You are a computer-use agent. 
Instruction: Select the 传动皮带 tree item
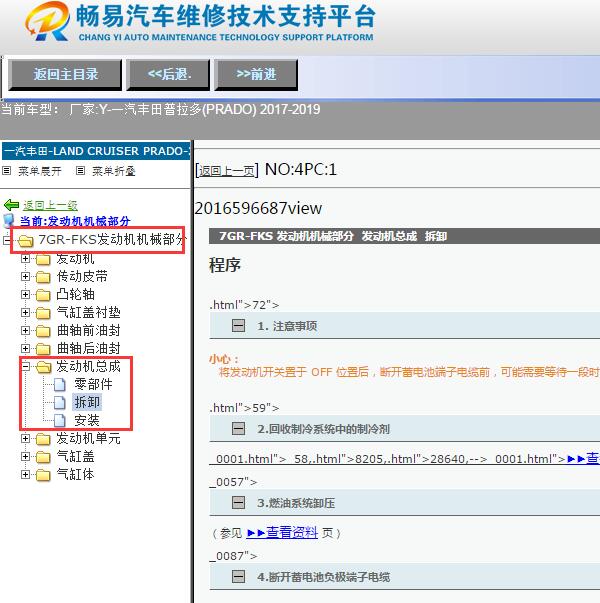click(82, 276)
